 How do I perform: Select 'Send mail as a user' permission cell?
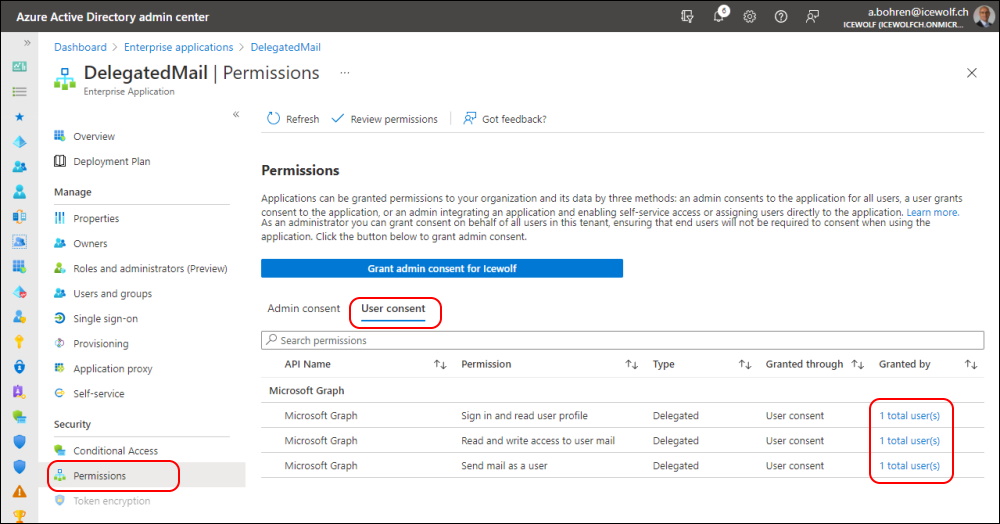[x=504, y=465]
